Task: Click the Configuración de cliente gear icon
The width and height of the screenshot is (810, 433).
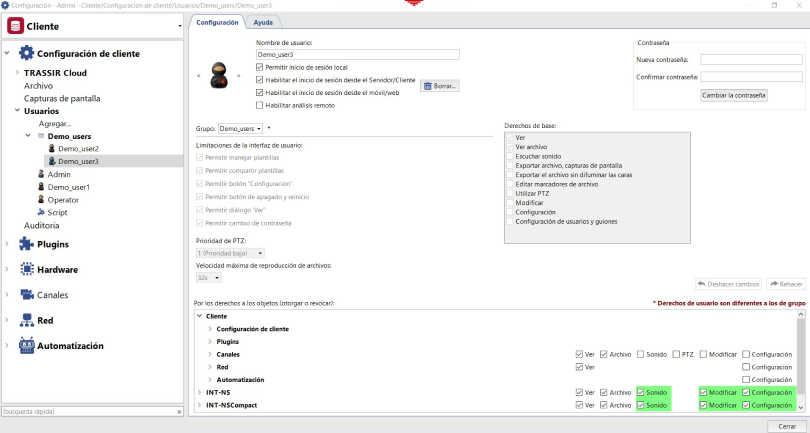Action: point(27,53)
